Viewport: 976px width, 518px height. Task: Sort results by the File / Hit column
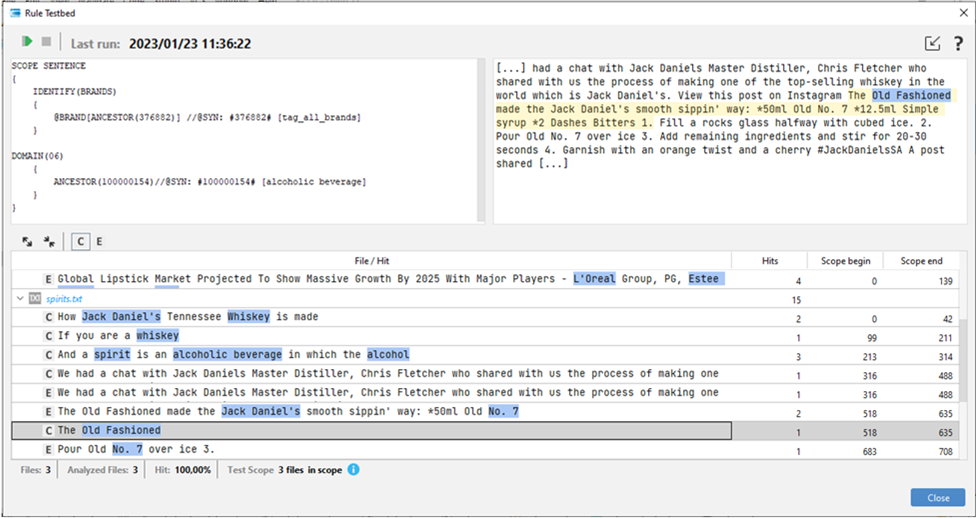click(x=370, y=261)
